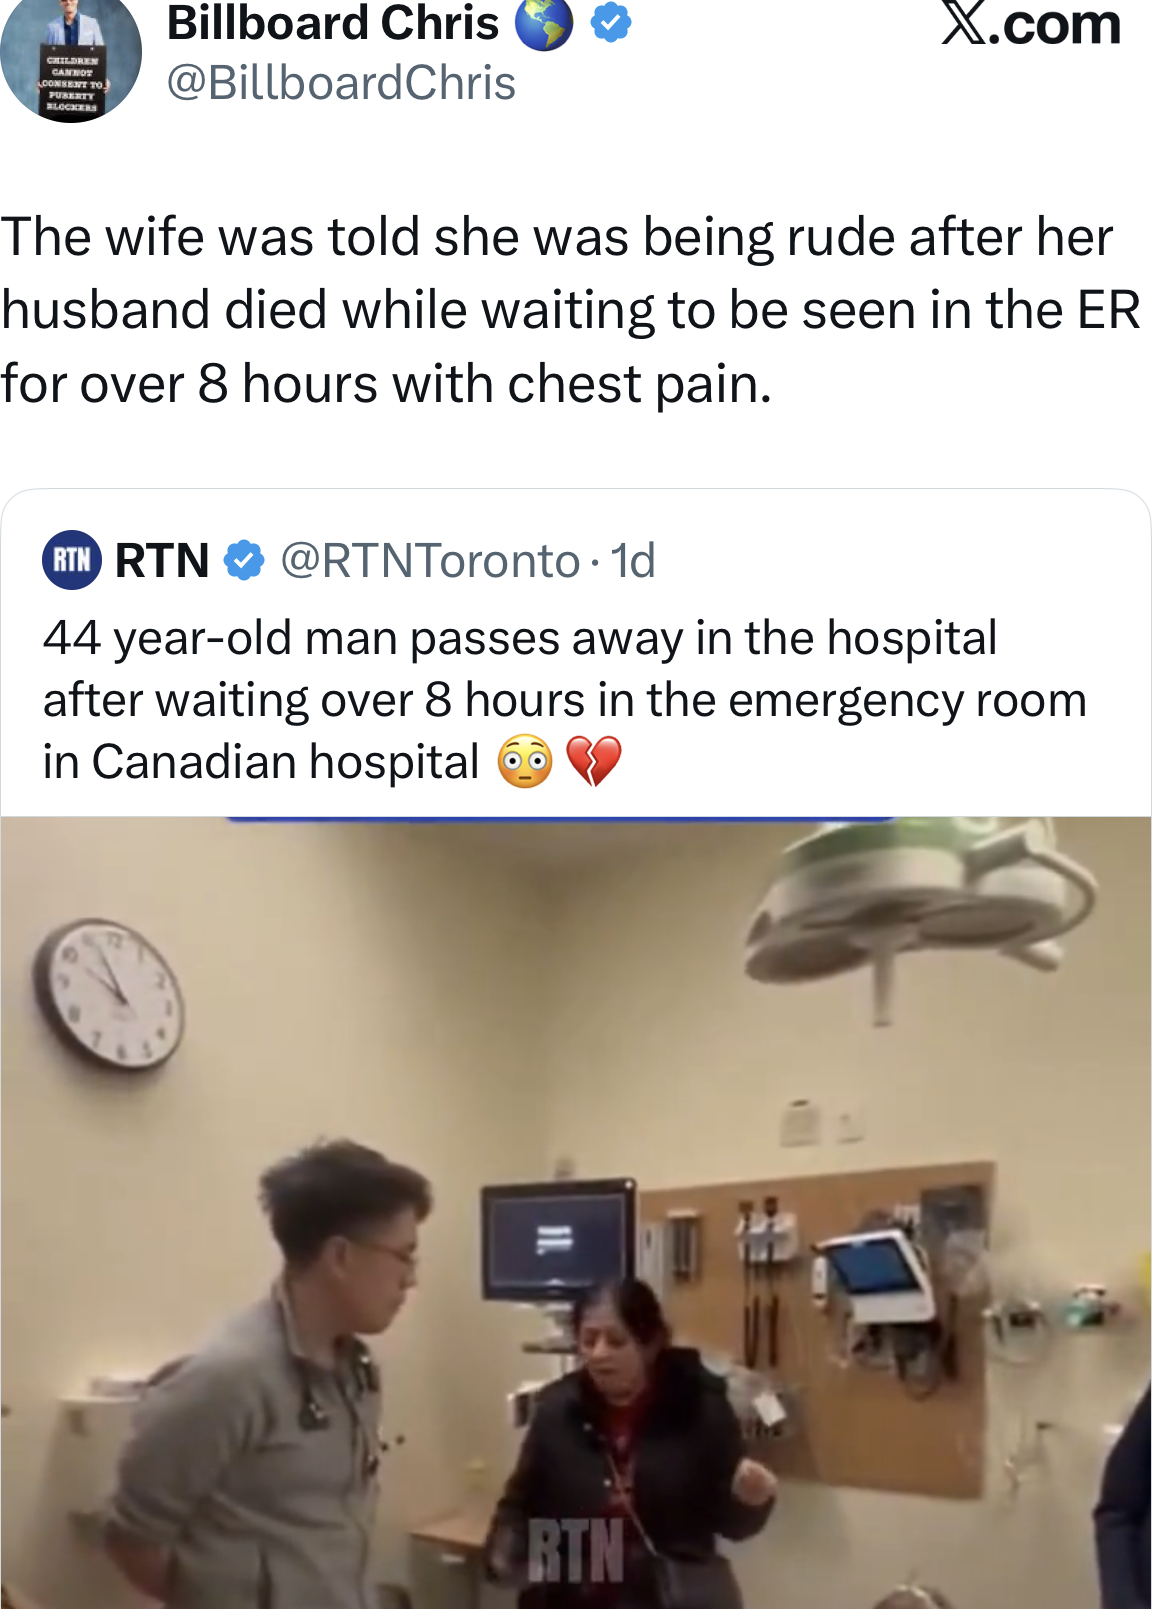Screen dimensions: 1159x1609
Task: Click the RTN watermark on the video
Action: 577,1549
